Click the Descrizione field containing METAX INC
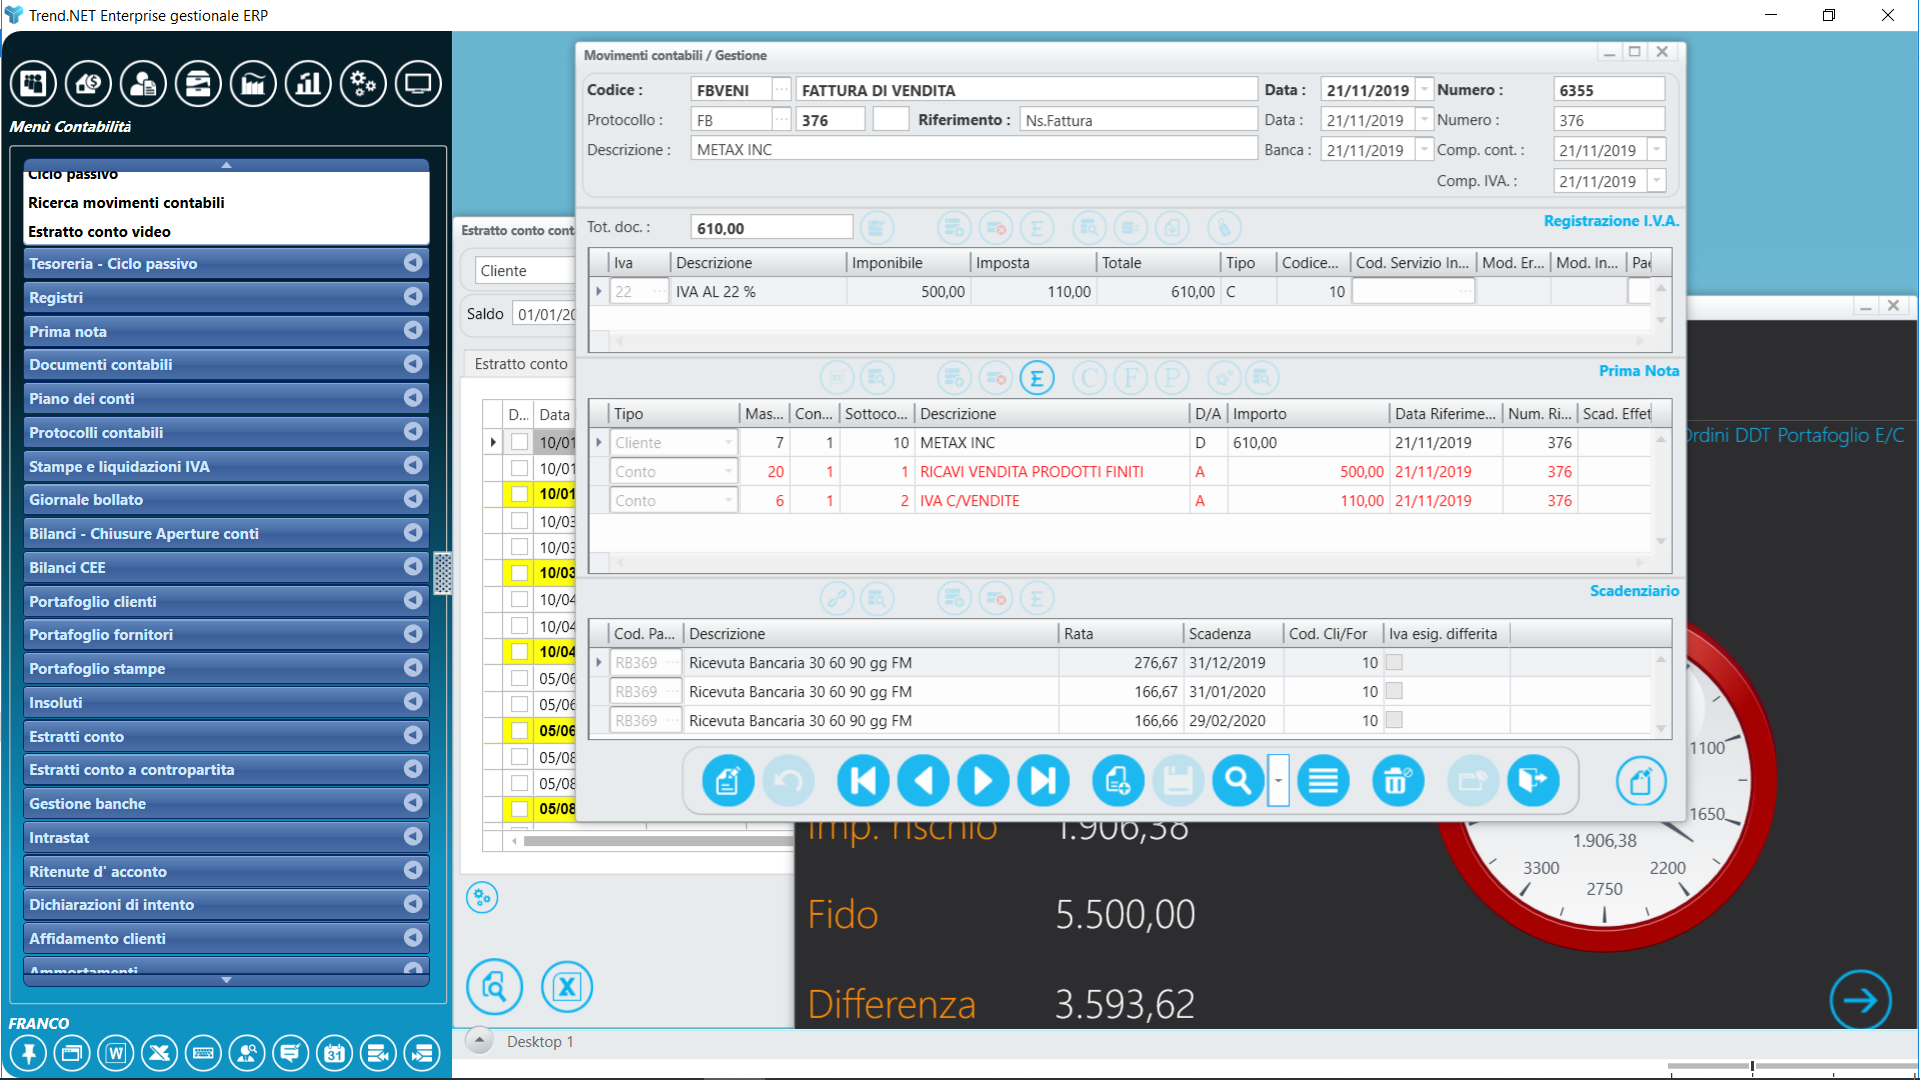 pos(972,149)
